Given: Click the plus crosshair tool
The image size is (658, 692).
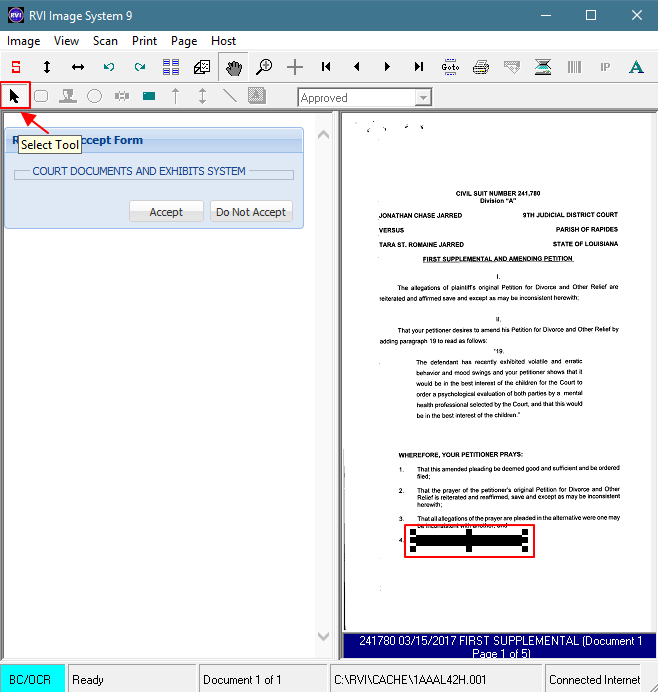Looking at the screenshot, I should pos(295,67).
